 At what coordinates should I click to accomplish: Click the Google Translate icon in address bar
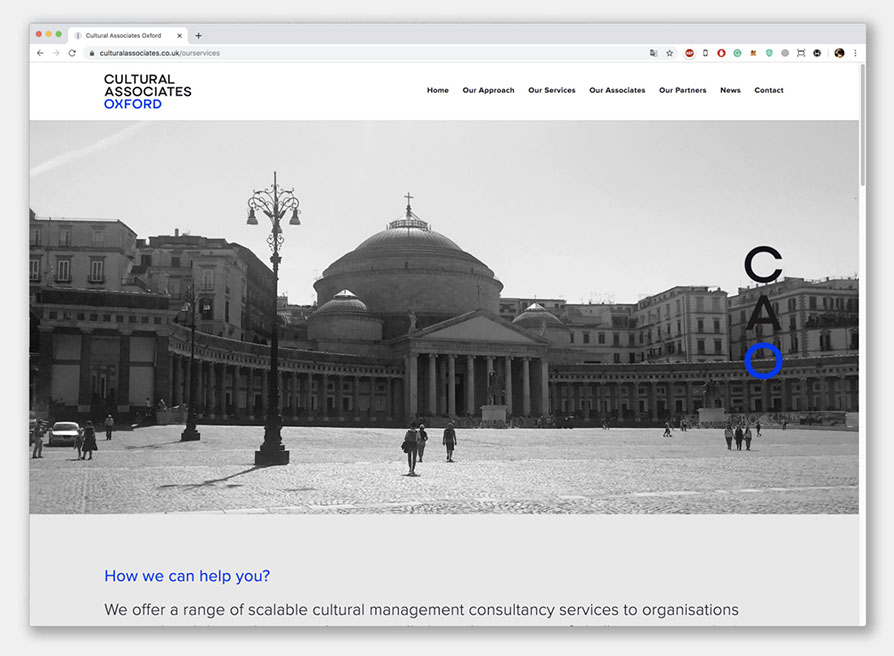coord(653,53)
